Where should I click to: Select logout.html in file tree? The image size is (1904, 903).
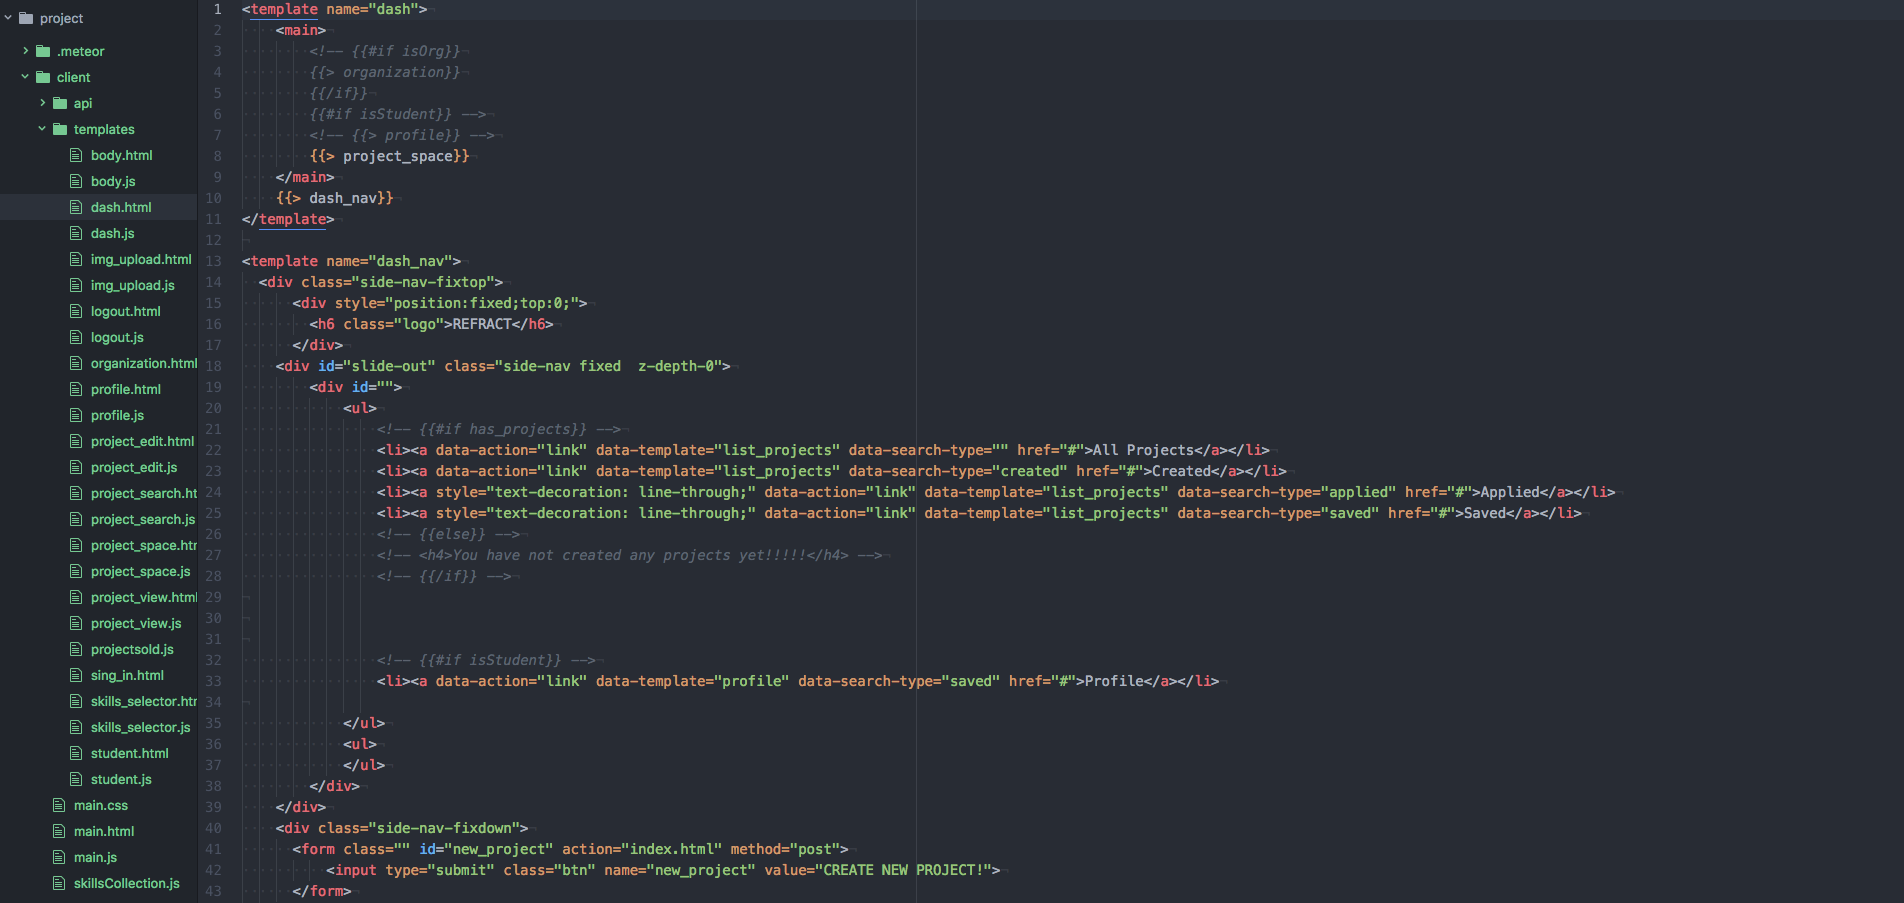(125, 311)
